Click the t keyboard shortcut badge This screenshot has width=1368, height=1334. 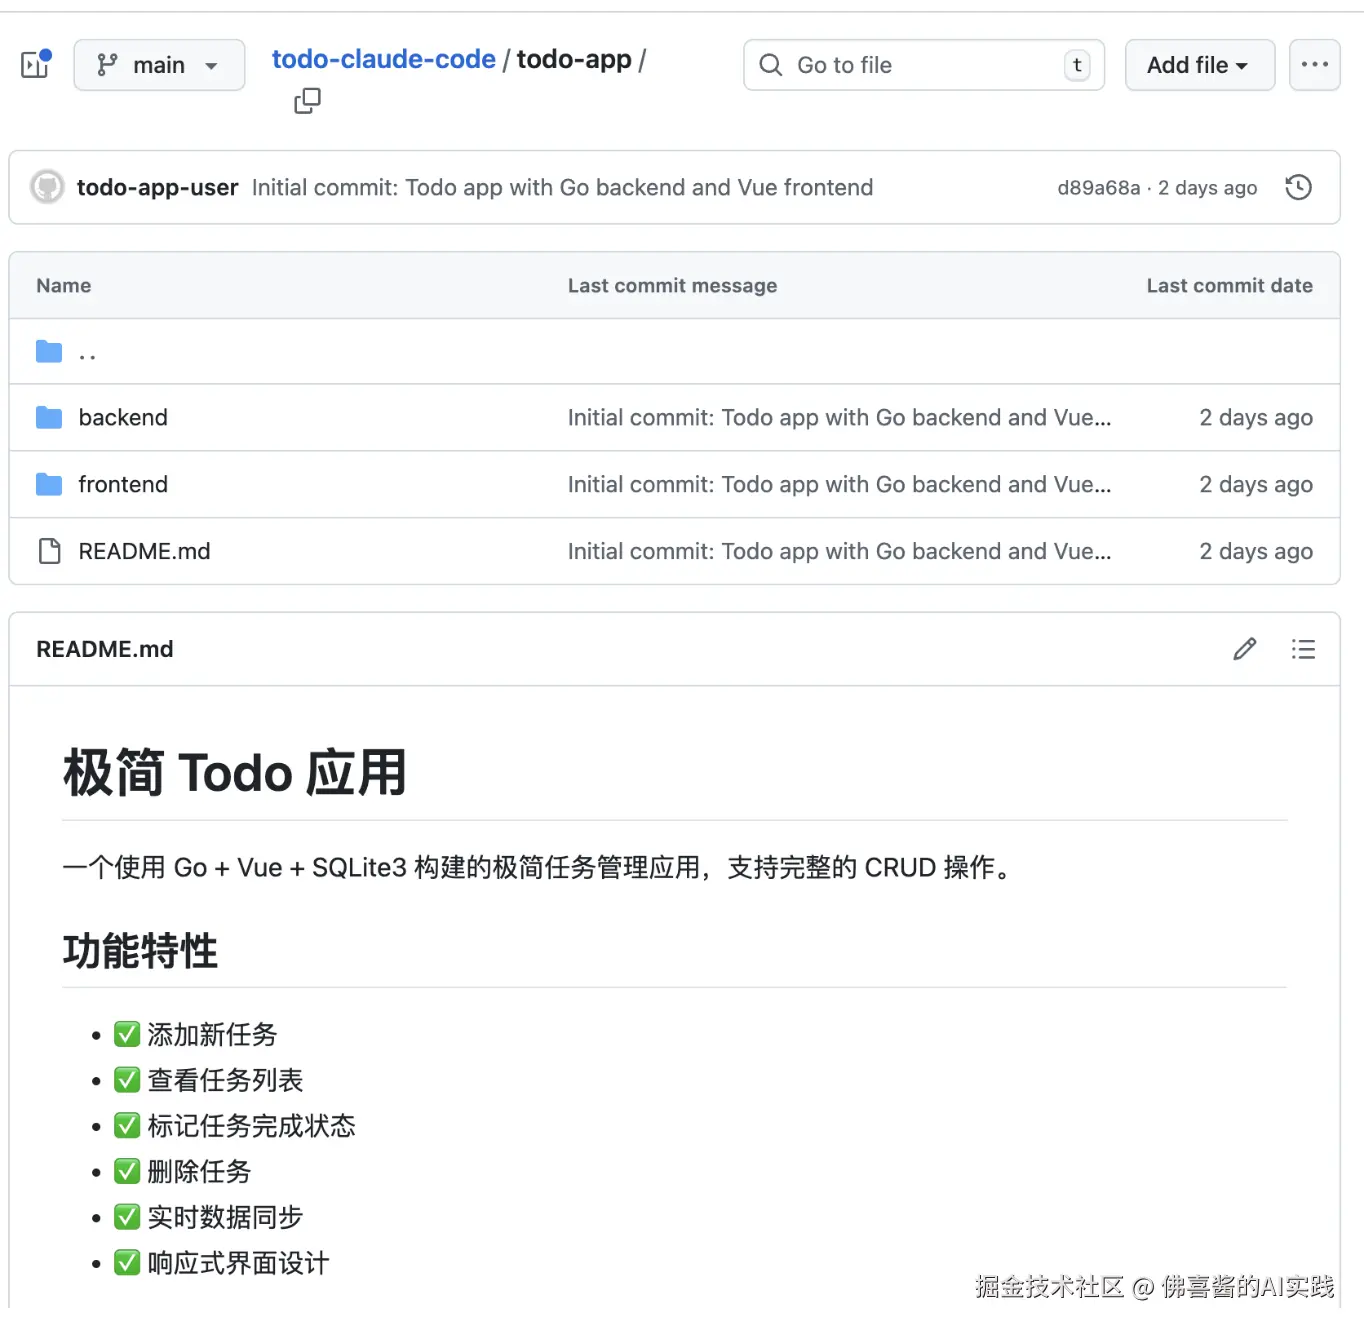pos(1077,65)
